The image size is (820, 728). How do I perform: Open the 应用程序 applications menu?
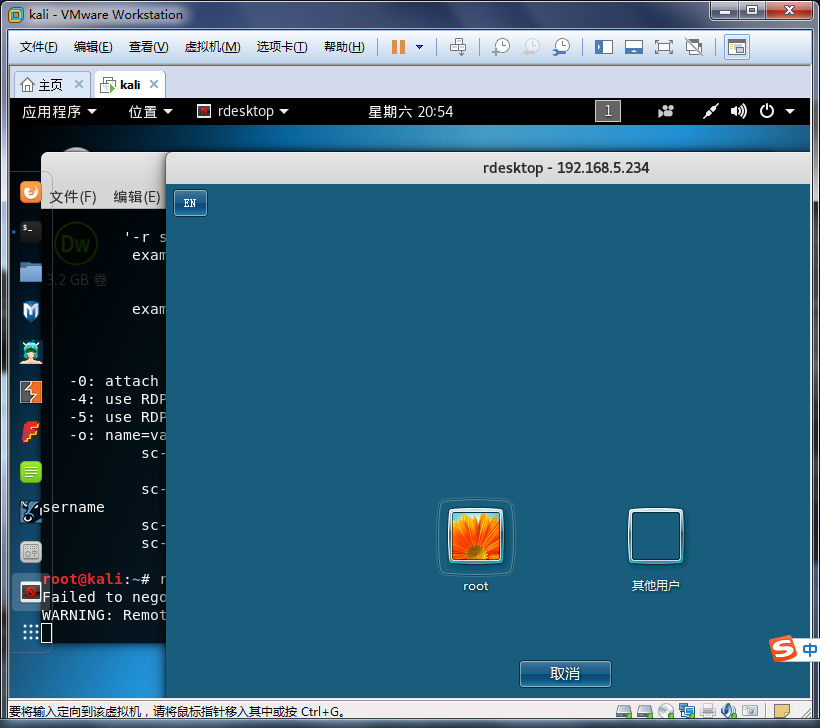pyautogui.click(x=59, y=111)
